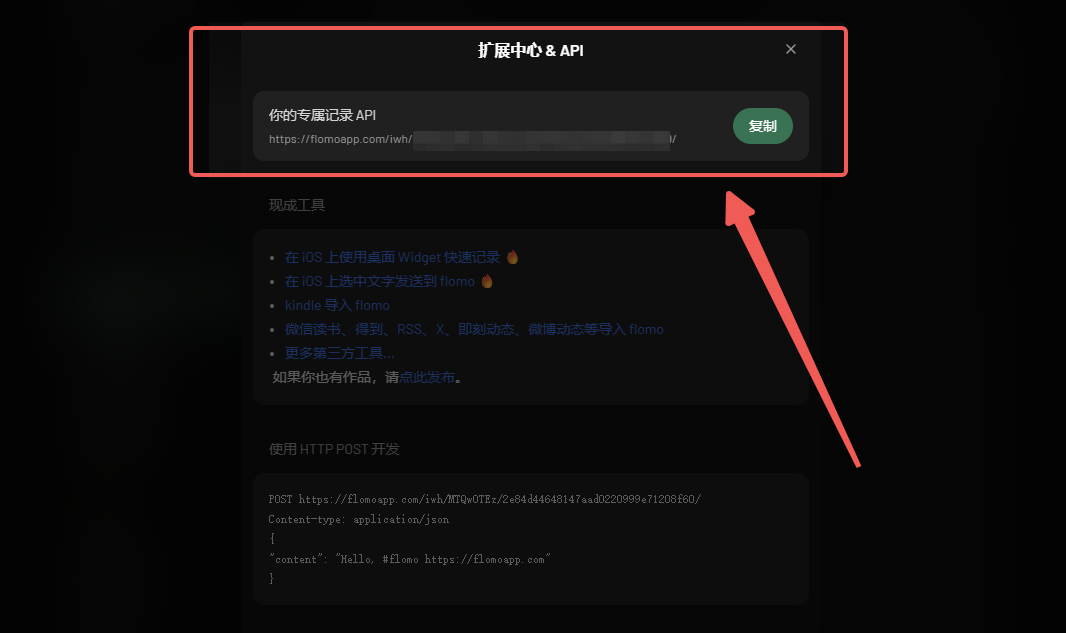Click the blurred token part of the API URL

(541, 140)
